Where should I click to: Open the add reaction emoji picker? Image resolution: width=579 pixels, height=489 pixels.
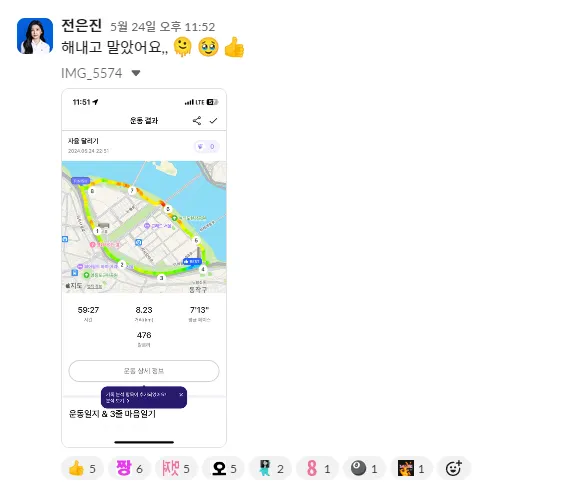pos(453,469)
